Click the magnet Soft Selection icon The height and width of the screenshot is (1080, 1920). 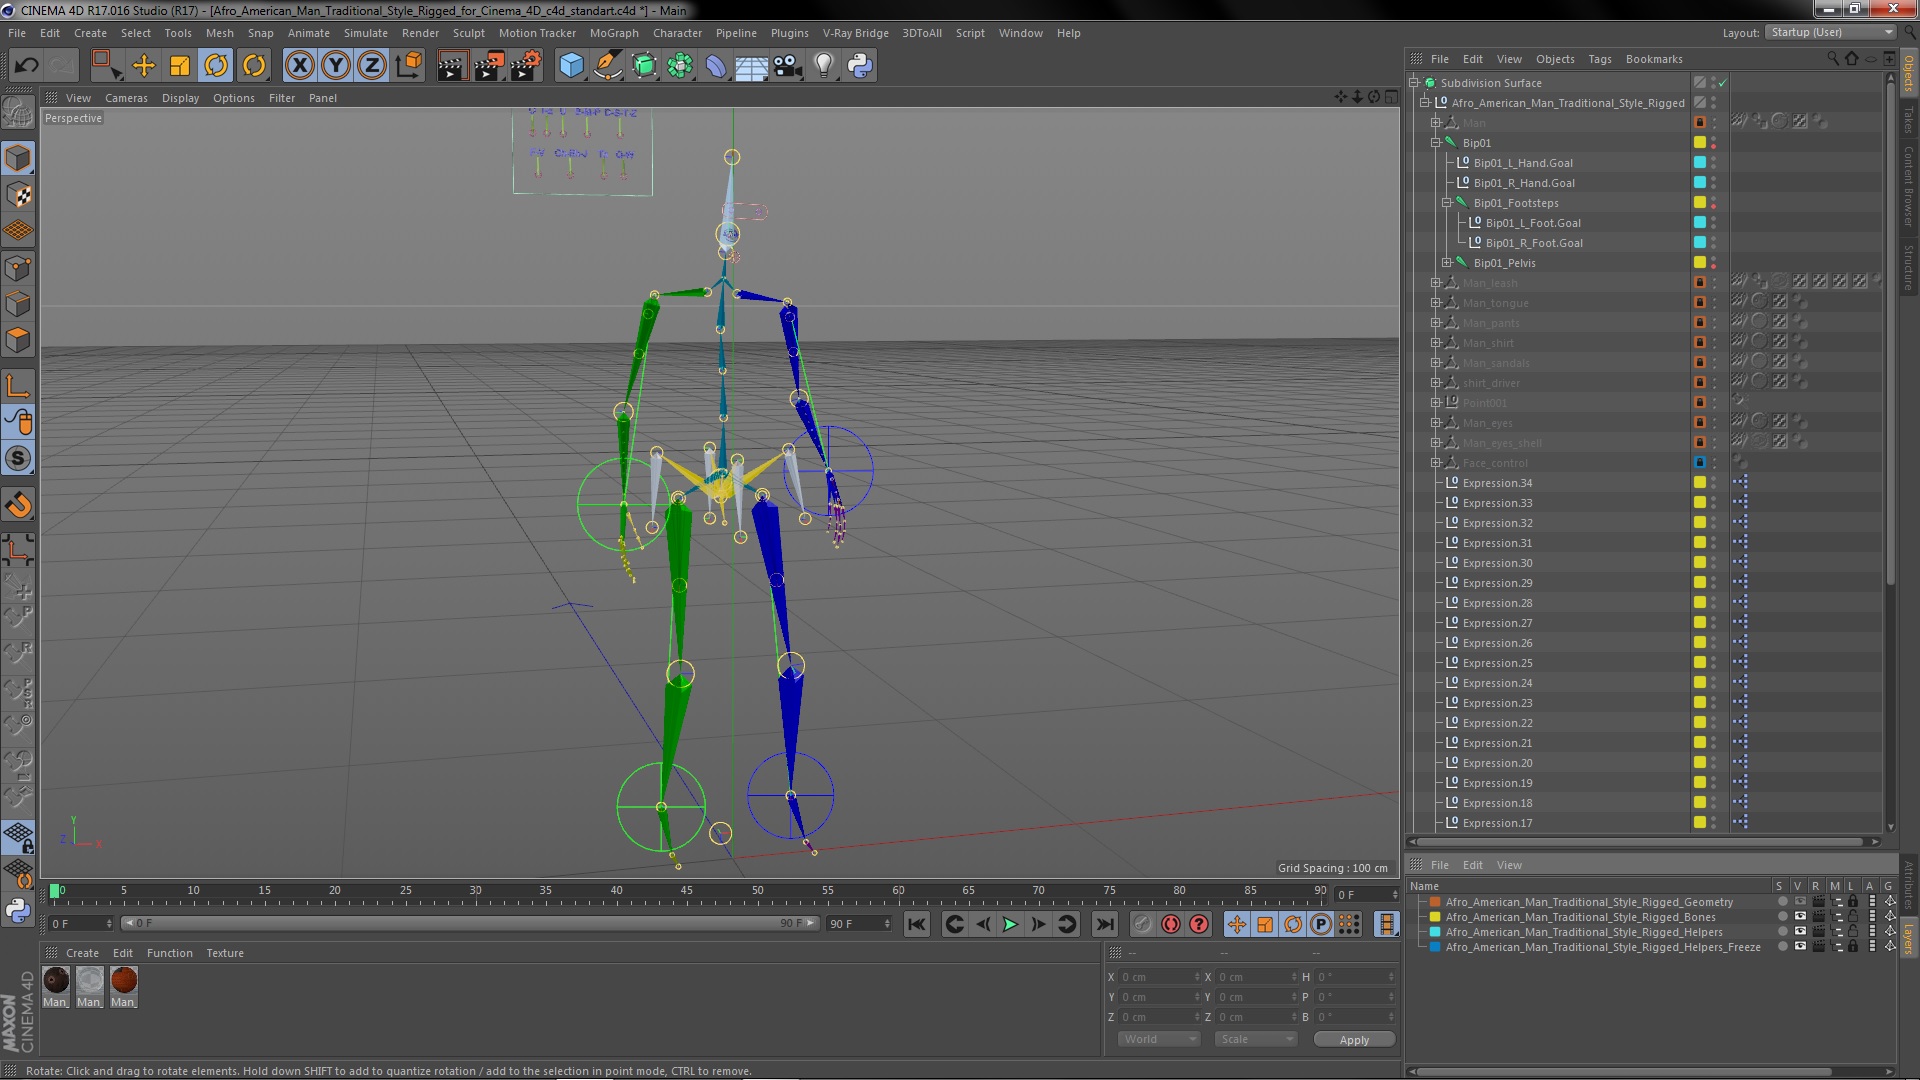coord(18,505)
